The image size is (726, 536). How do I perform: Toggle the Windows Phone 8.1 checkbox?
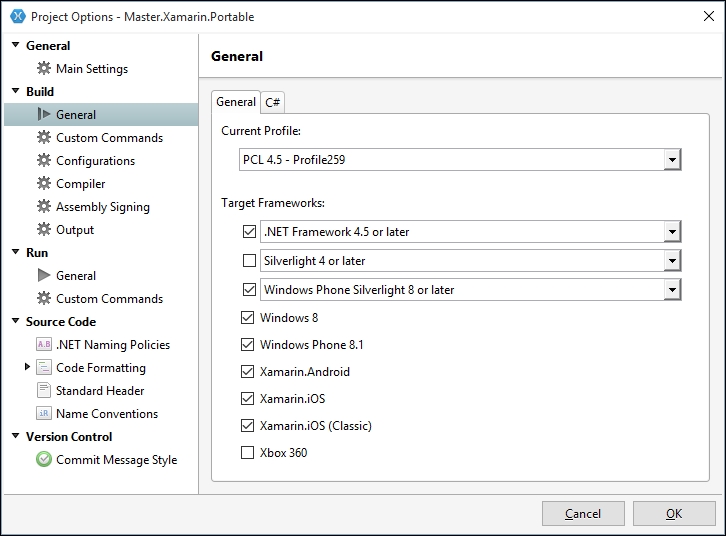coord(247,344)
